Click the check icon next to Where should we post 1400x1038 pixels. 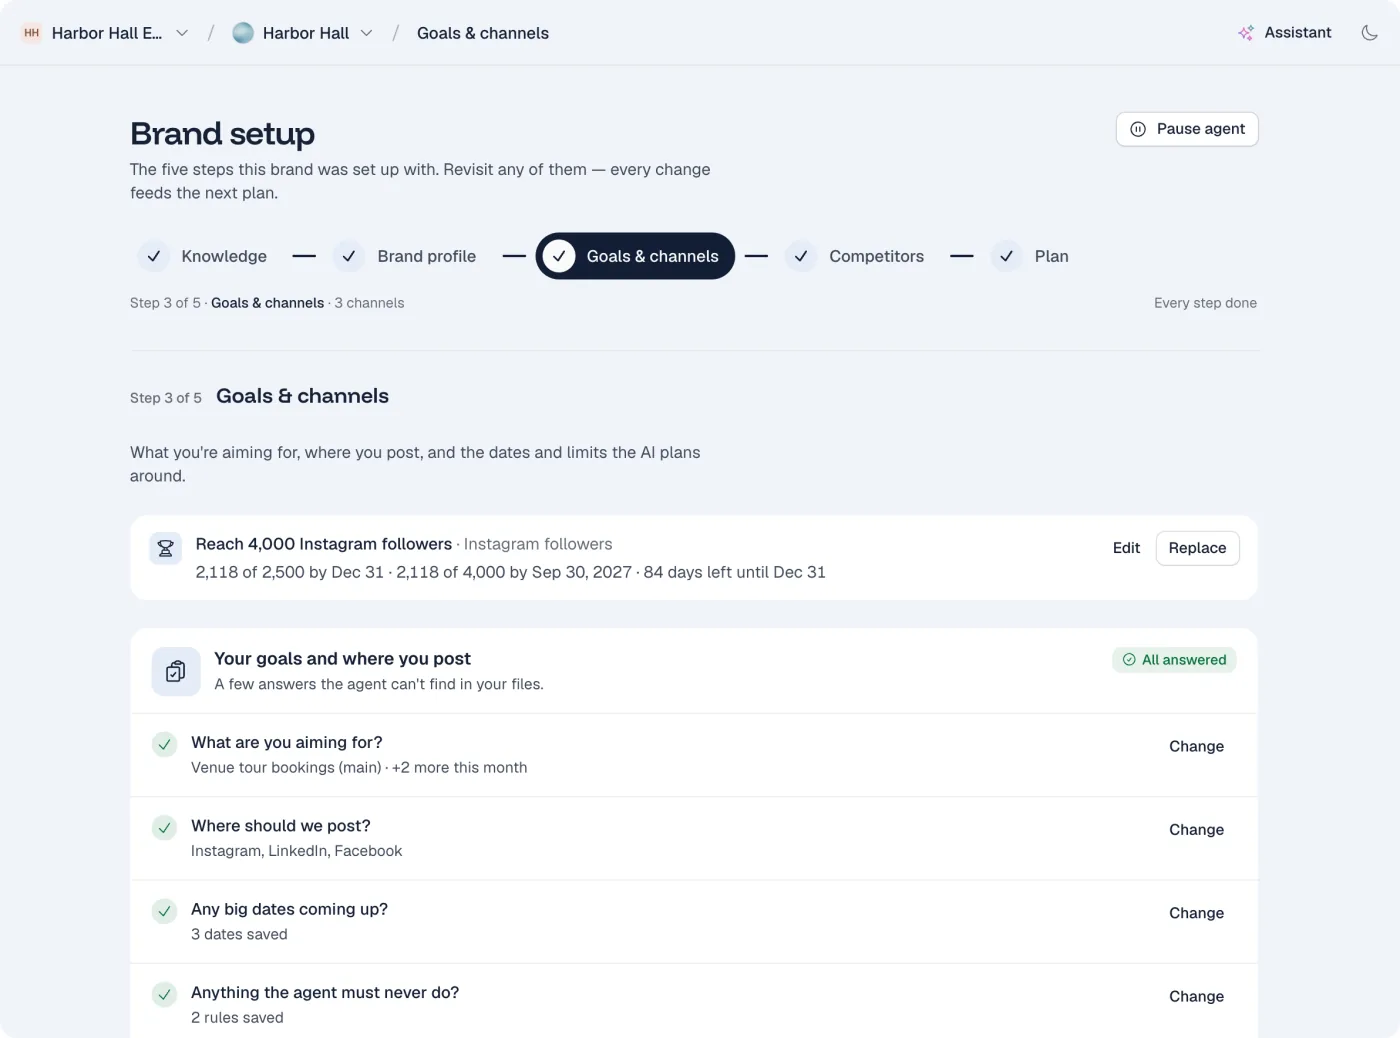click(x=164, y=828)
